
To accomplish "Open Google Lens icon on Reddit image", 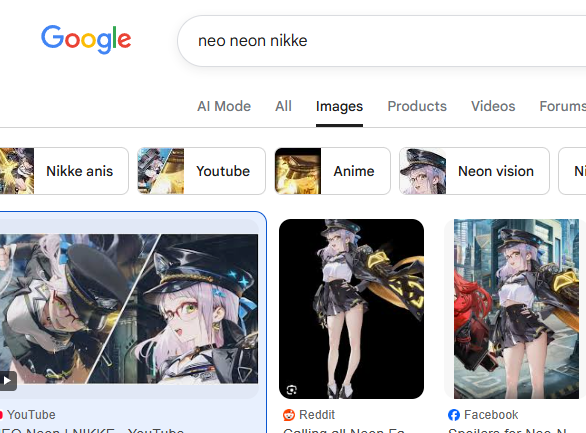I will 292,390.
